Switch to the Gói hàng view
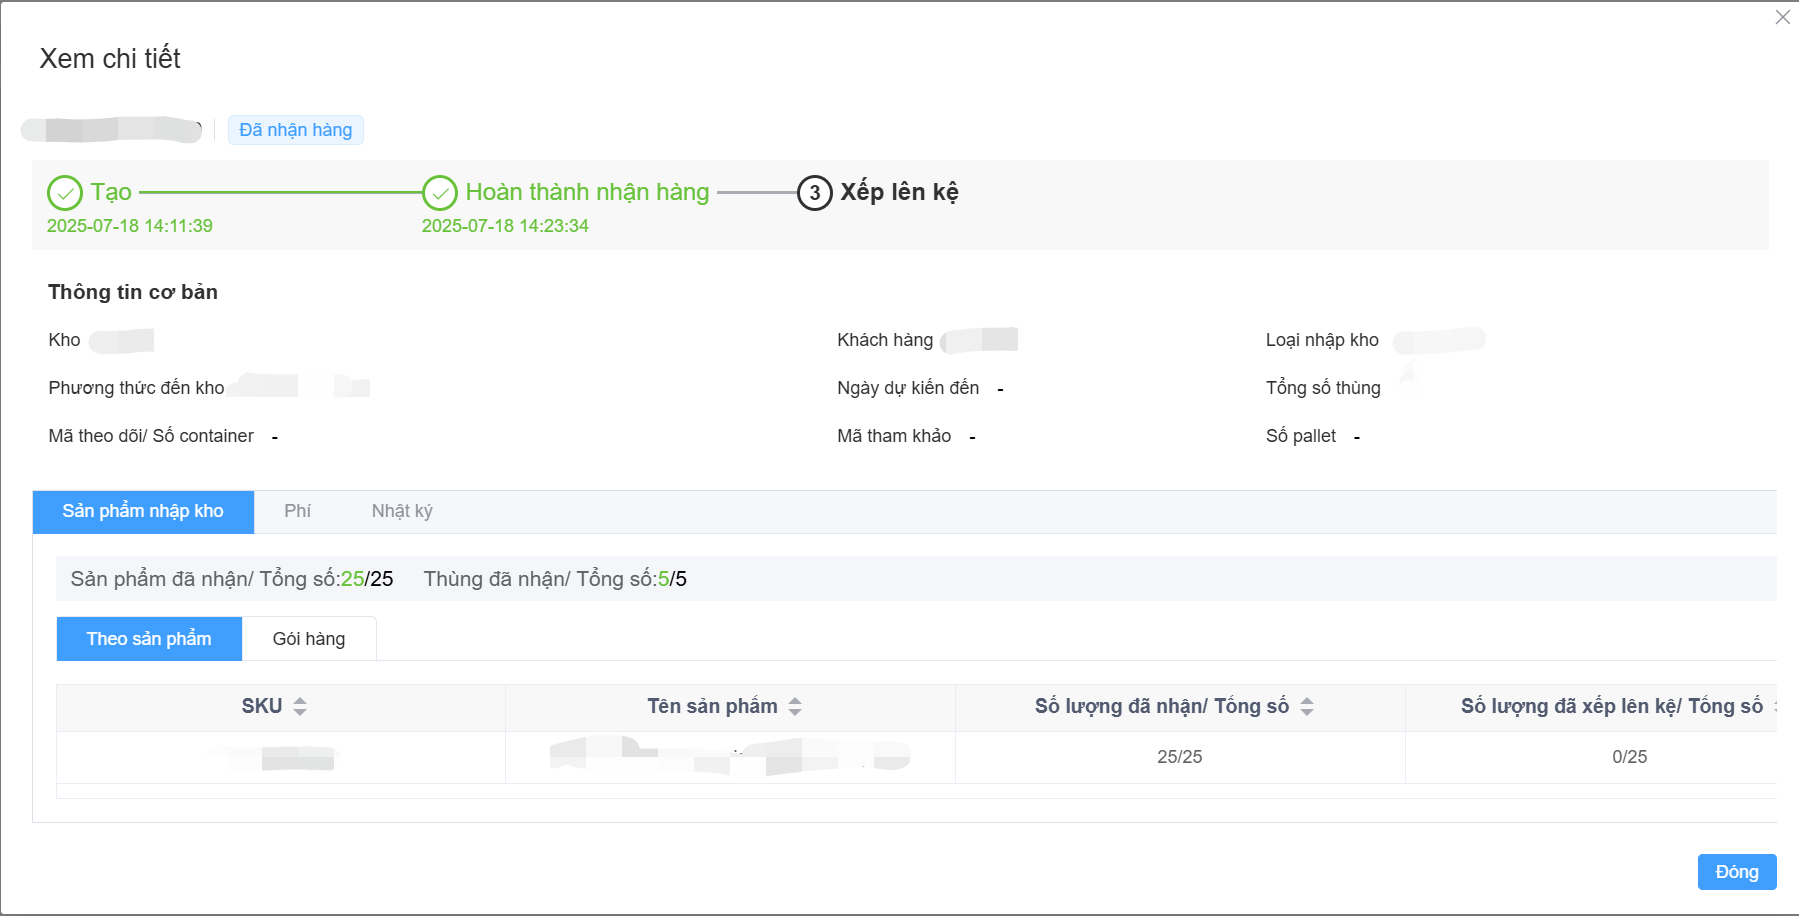 [x=309, y=639]
